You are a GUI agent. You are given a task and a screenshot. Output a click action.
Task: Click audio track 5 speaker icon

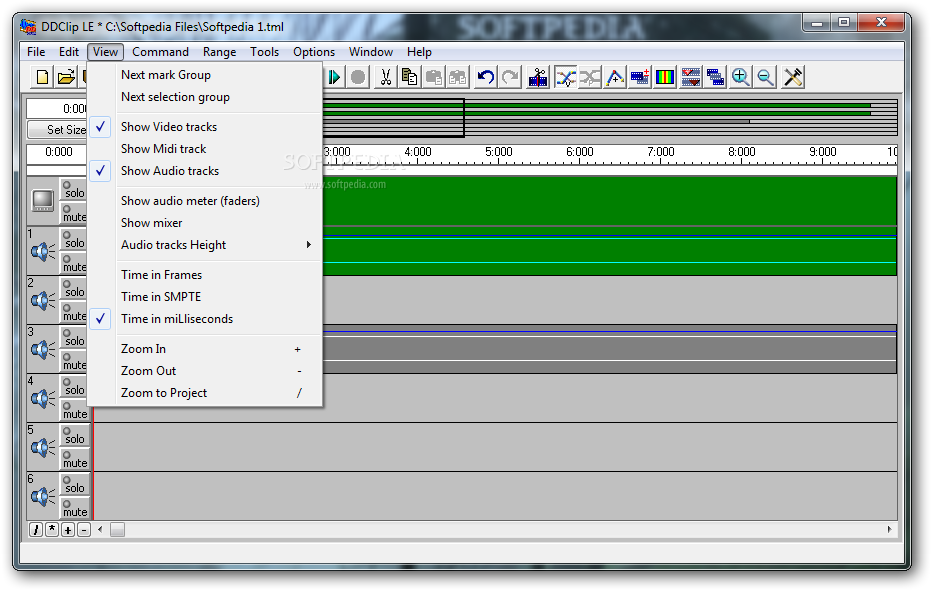click(x=43, y=447)
